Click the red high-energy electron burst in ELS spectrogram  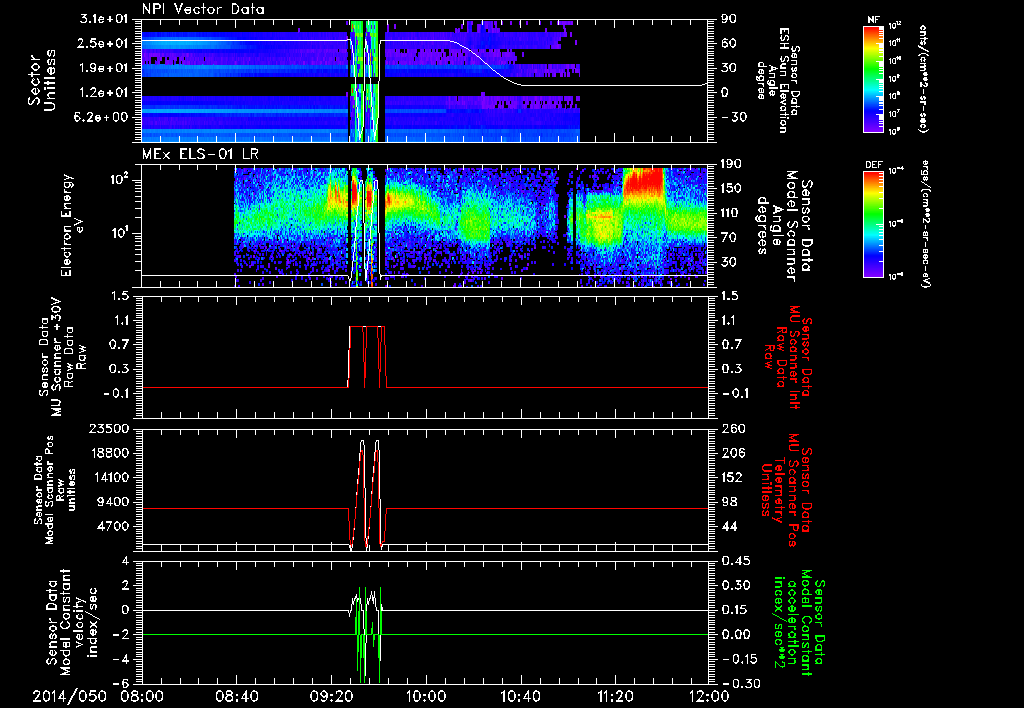coord(643,182)
